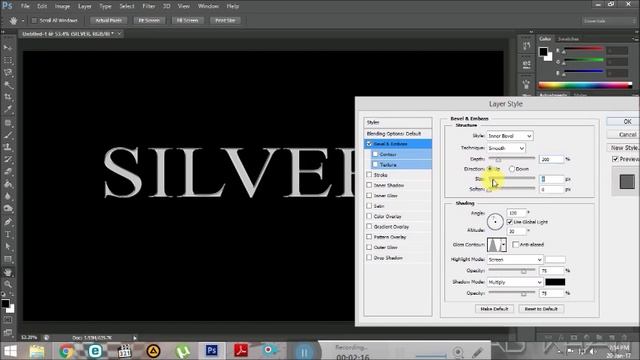Enable the Contour checkbox
The height and width of the screenshot is (360, 640).
(375, 154)
